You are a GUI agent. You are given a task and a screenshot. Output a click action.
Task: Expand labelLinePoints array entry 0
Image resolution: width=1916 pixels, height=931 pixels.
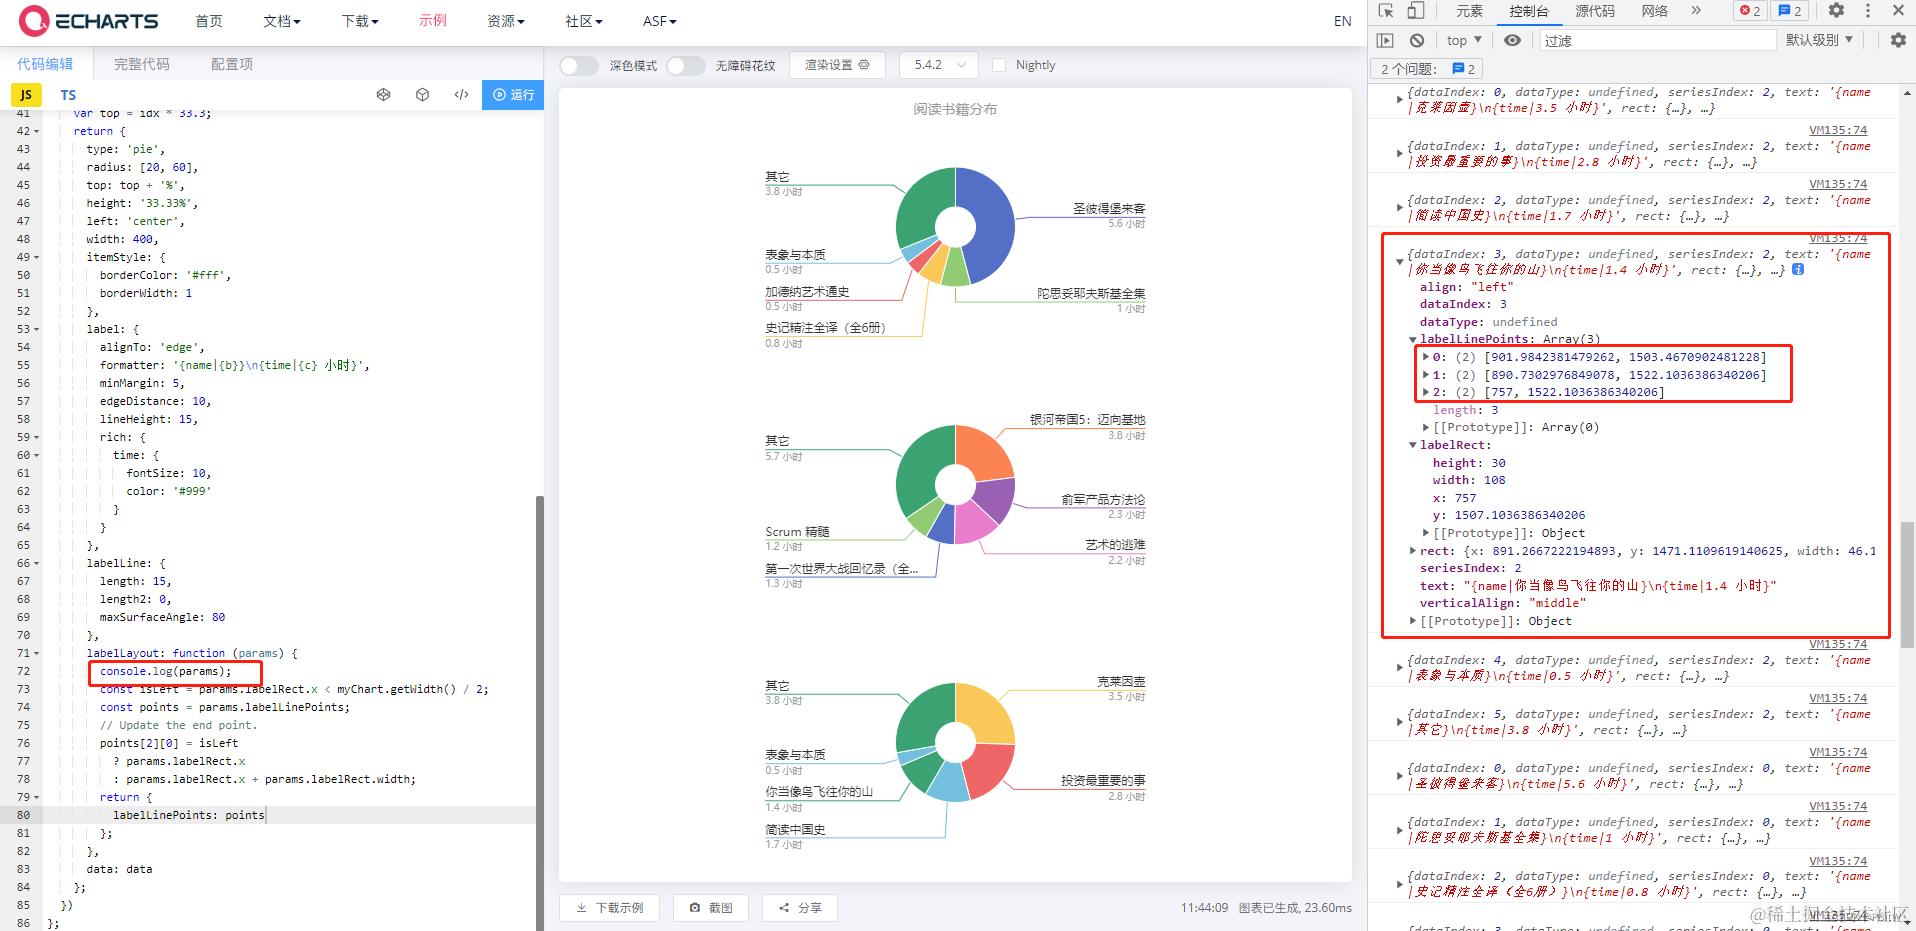pyautogui.click(x=1426, y=356)
